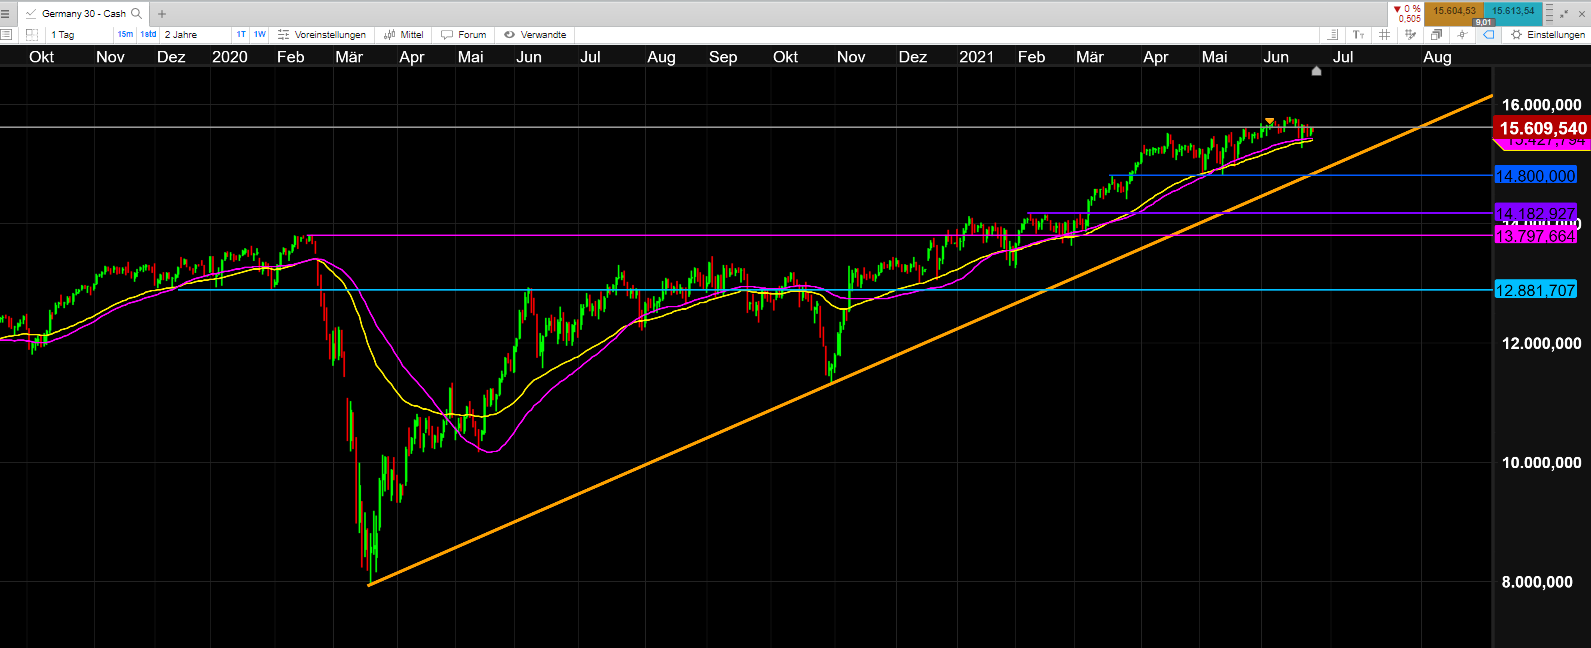This screenshot has width=1591, height=648.
Task: Open the hamburger menu at top left
Action: [6, 14]
